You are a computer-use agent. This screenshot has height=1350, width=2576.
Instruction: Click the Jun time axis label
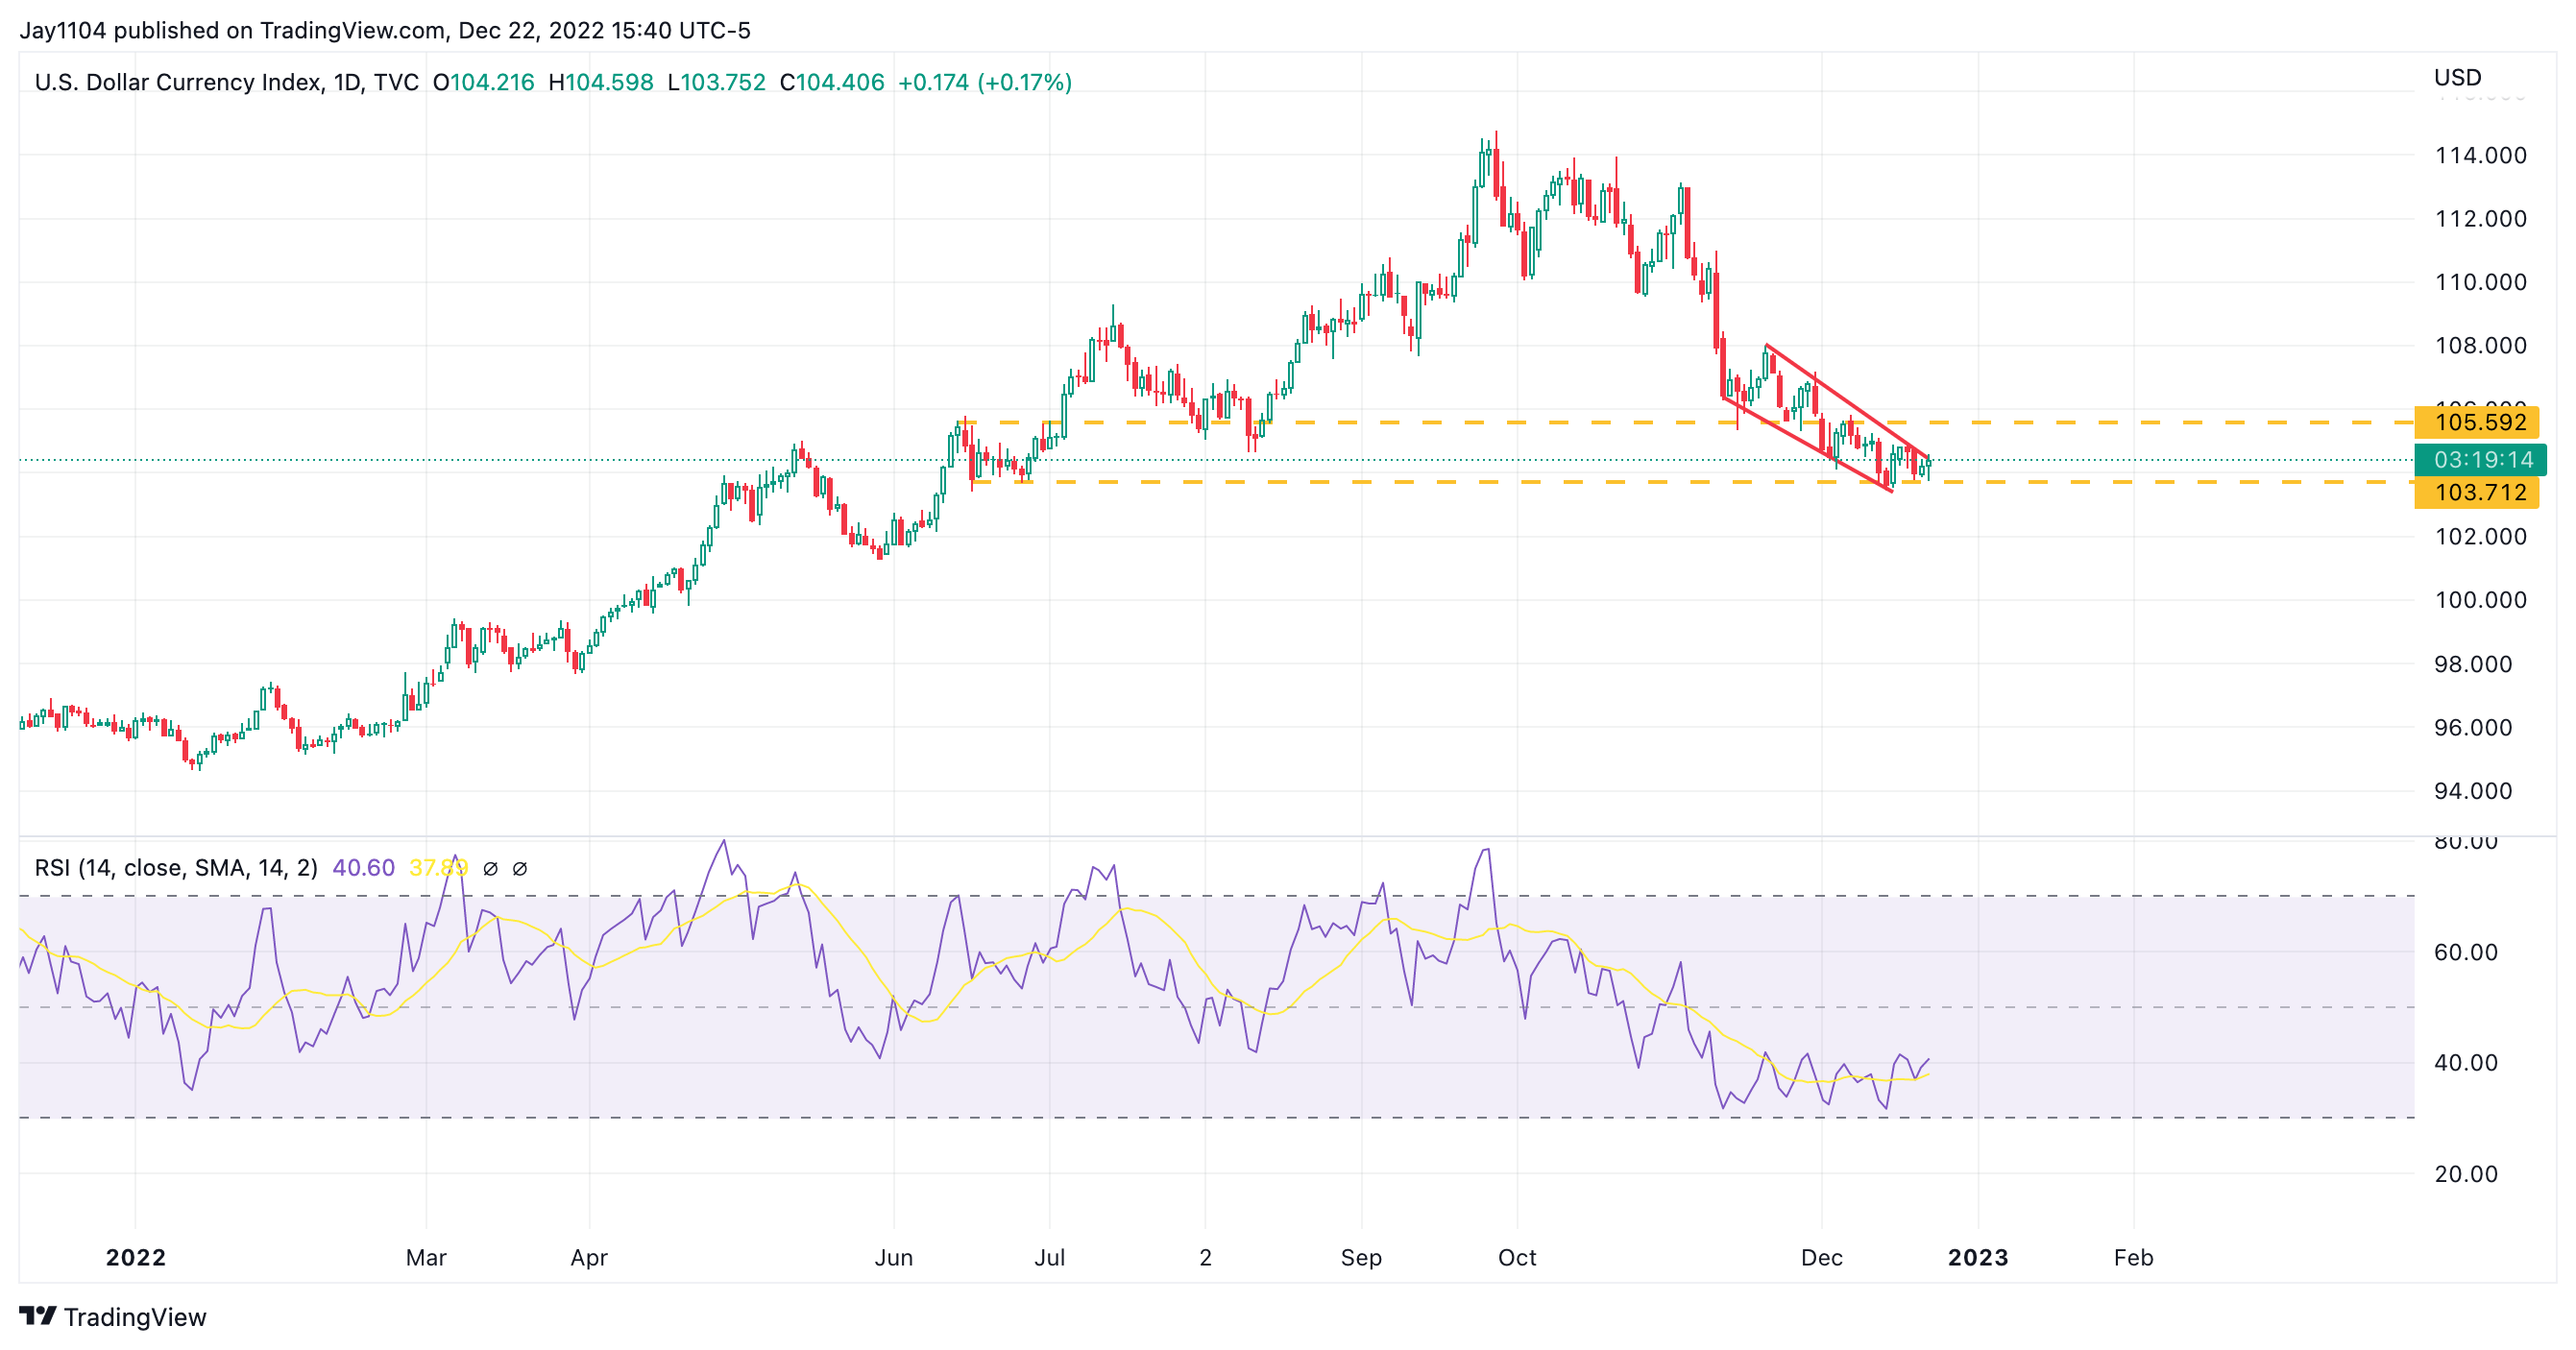pos(893,1257)
